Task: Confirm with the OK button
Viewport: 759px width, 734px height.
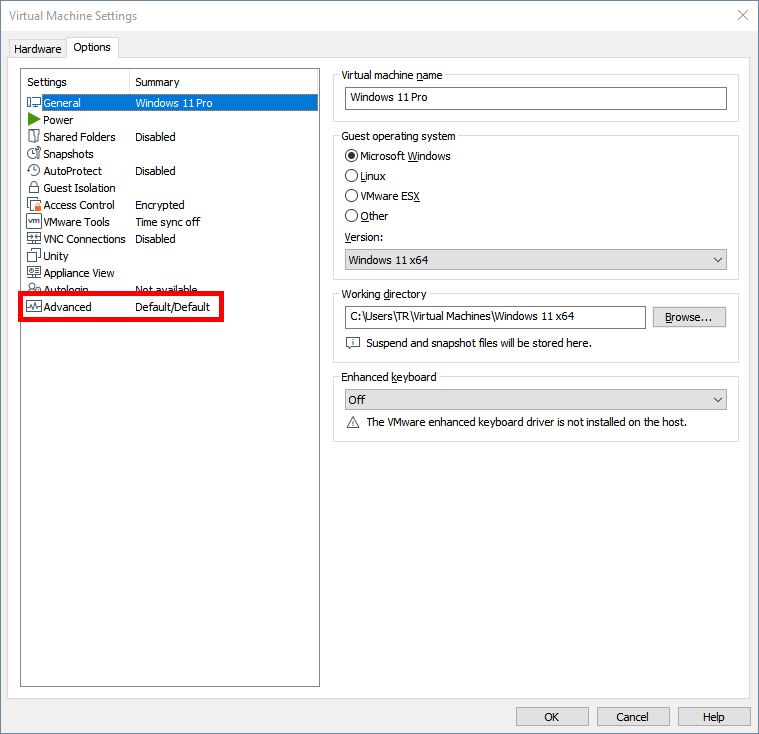Action: [552, 717]
